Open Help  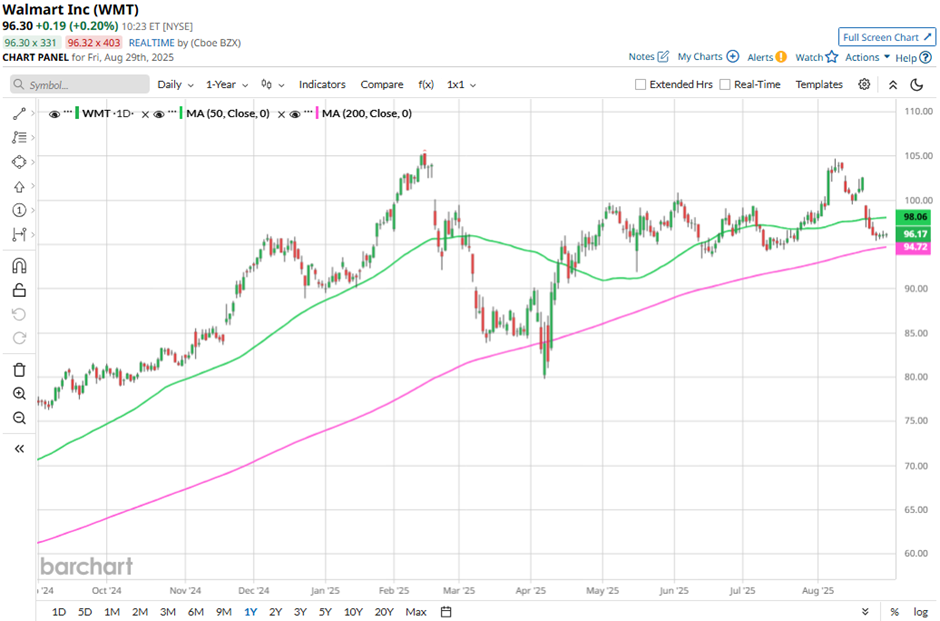tap(913, 58)
